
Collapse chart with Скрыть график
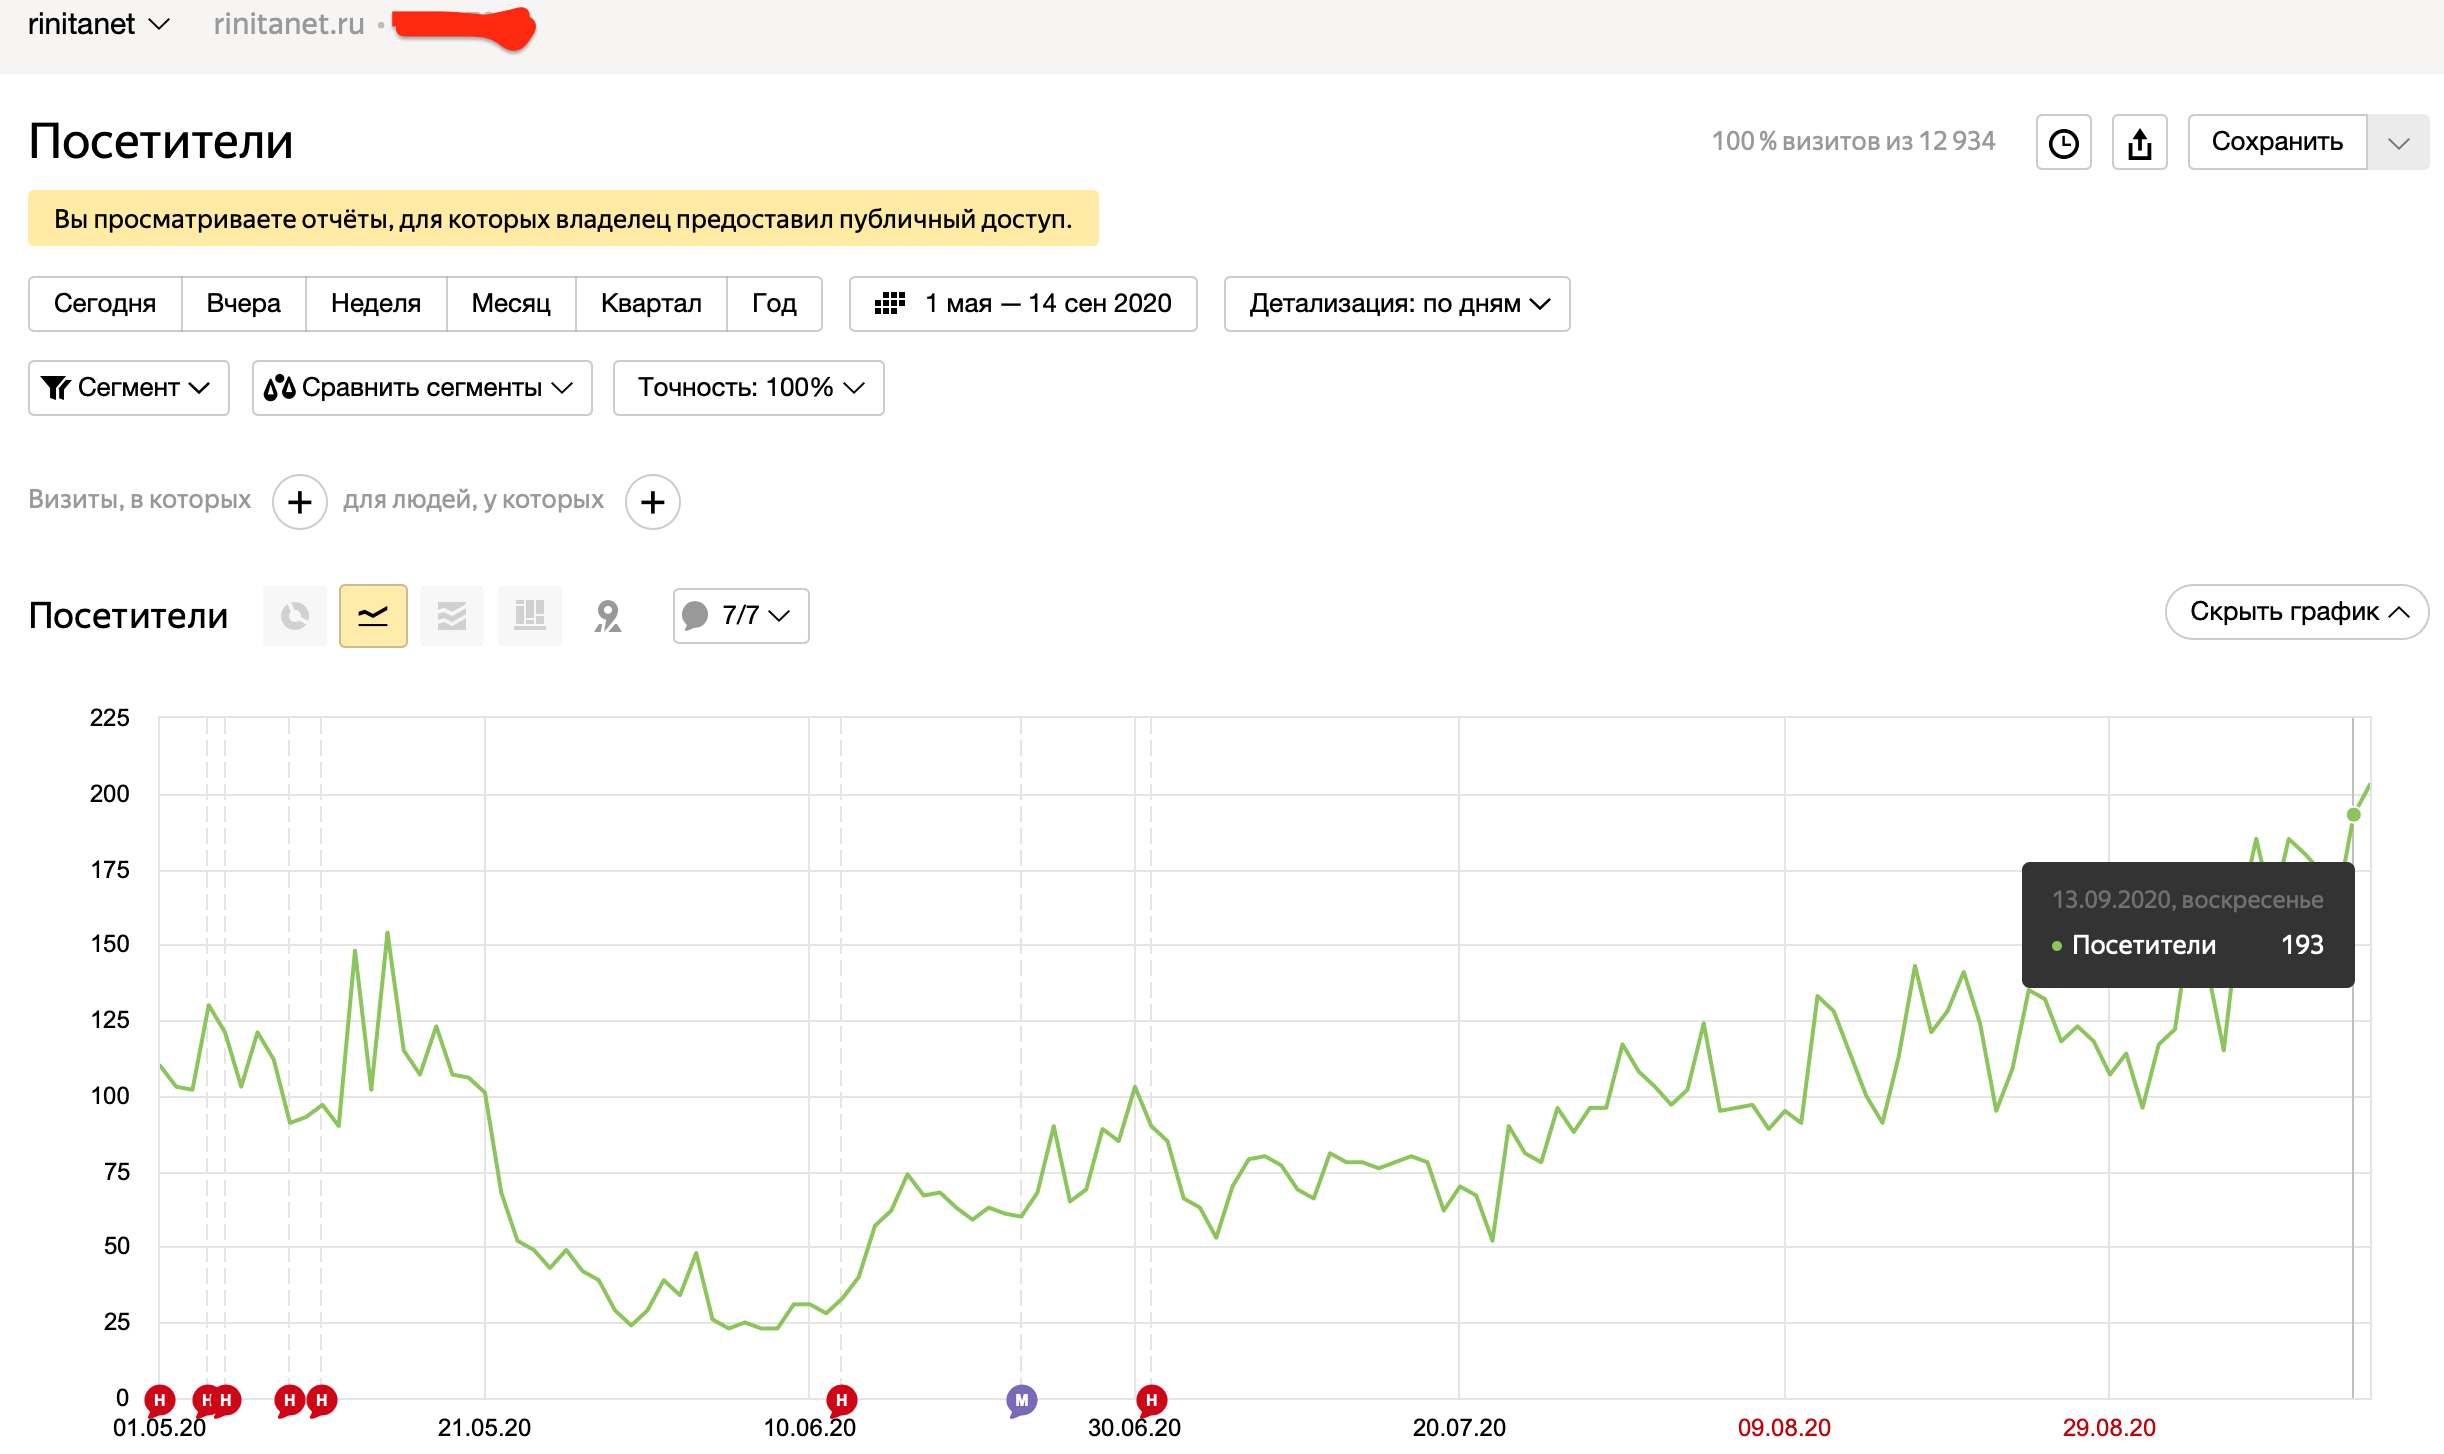2297,612
